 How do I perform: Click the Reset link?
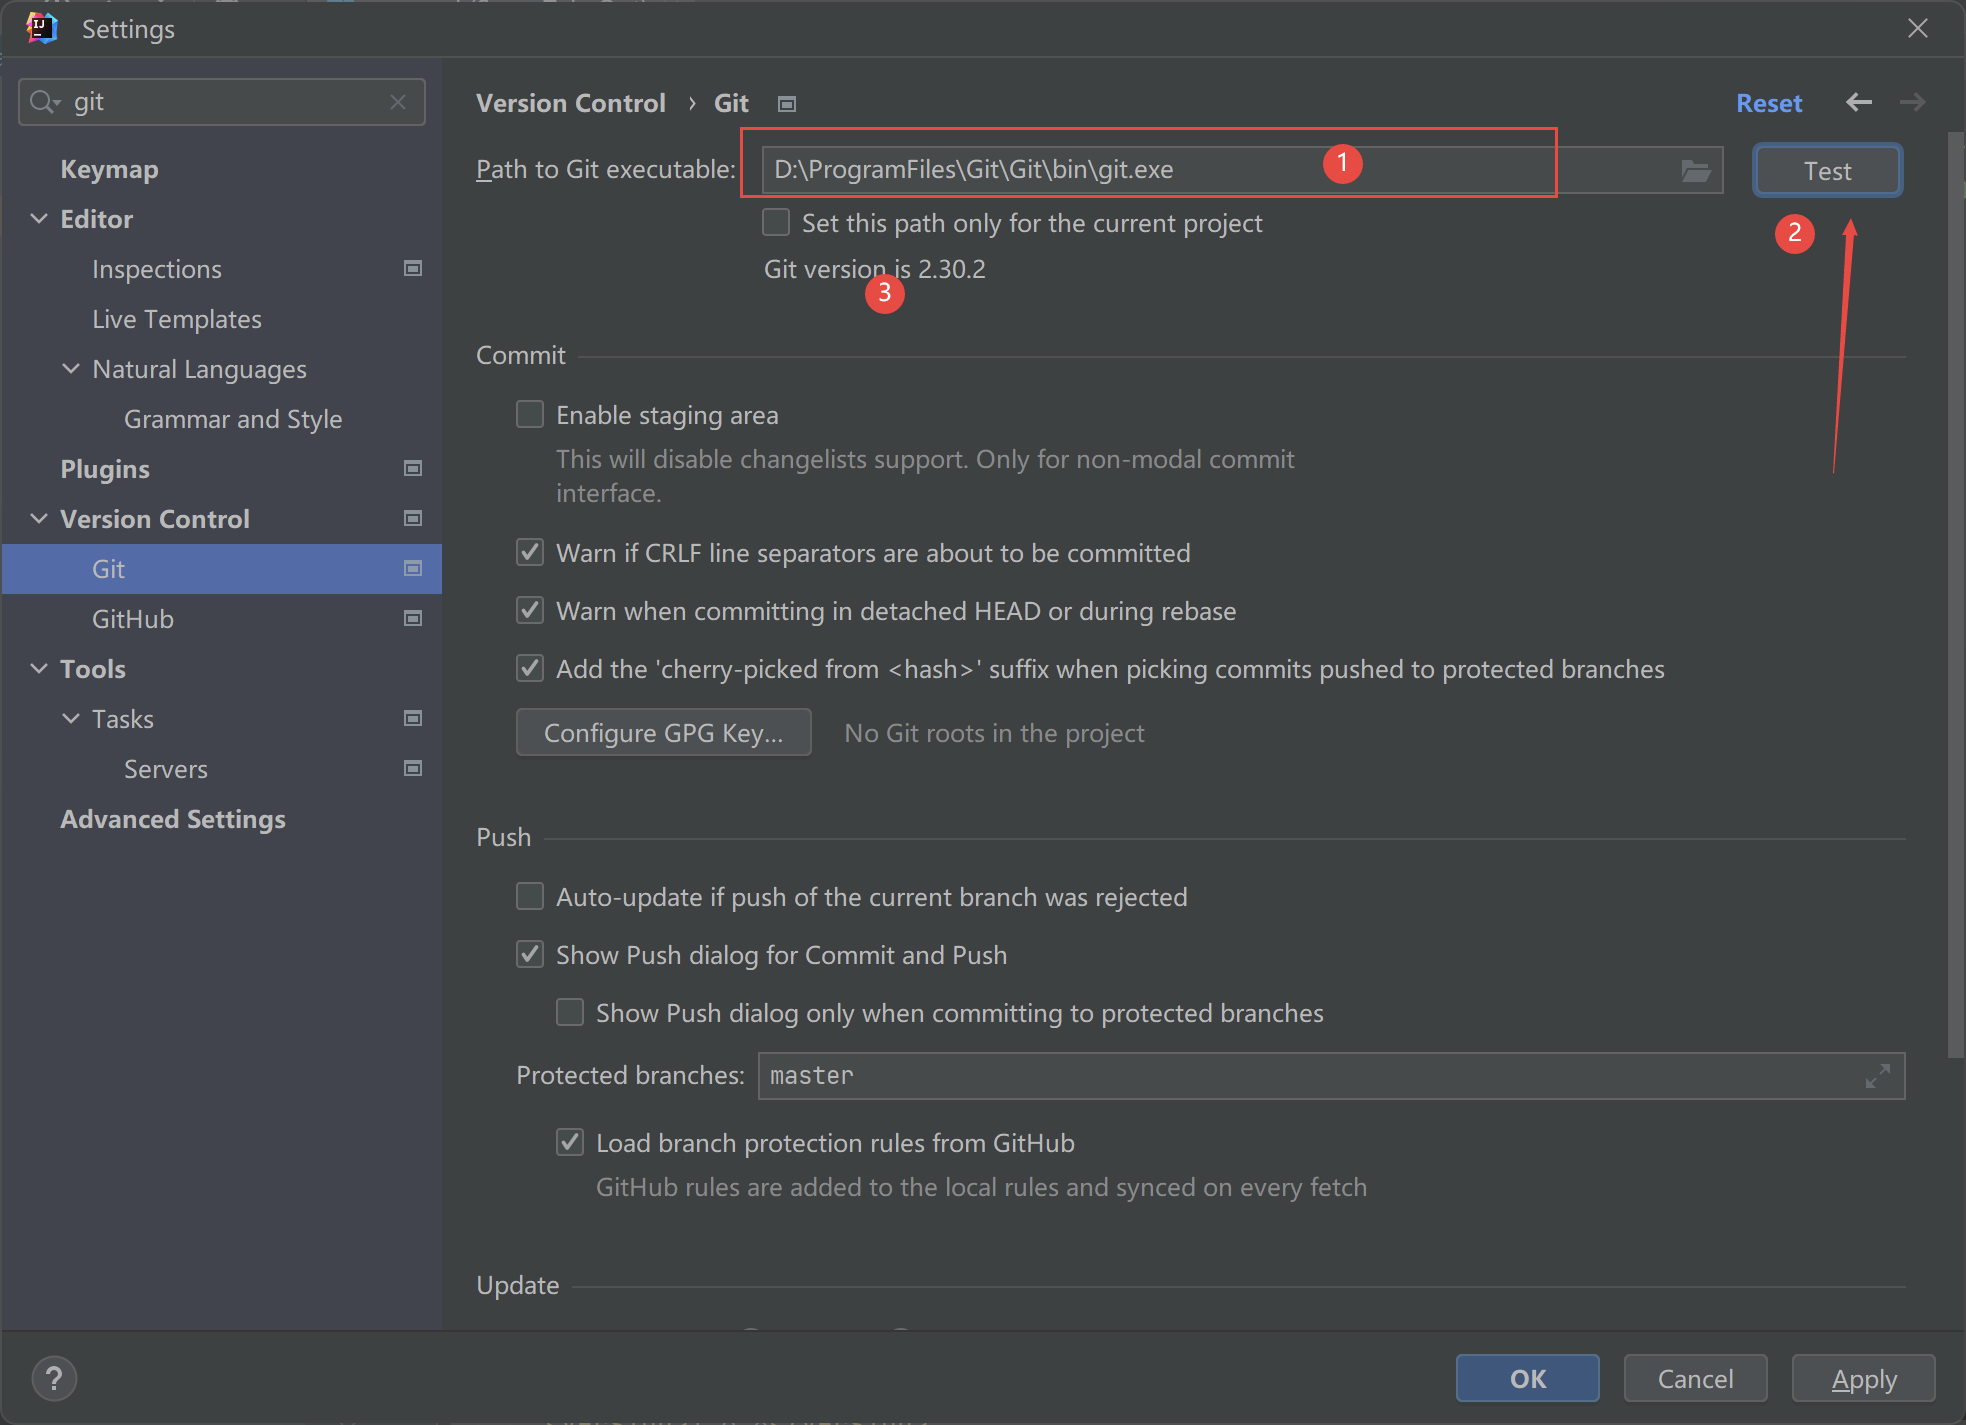click(1768, 103)
